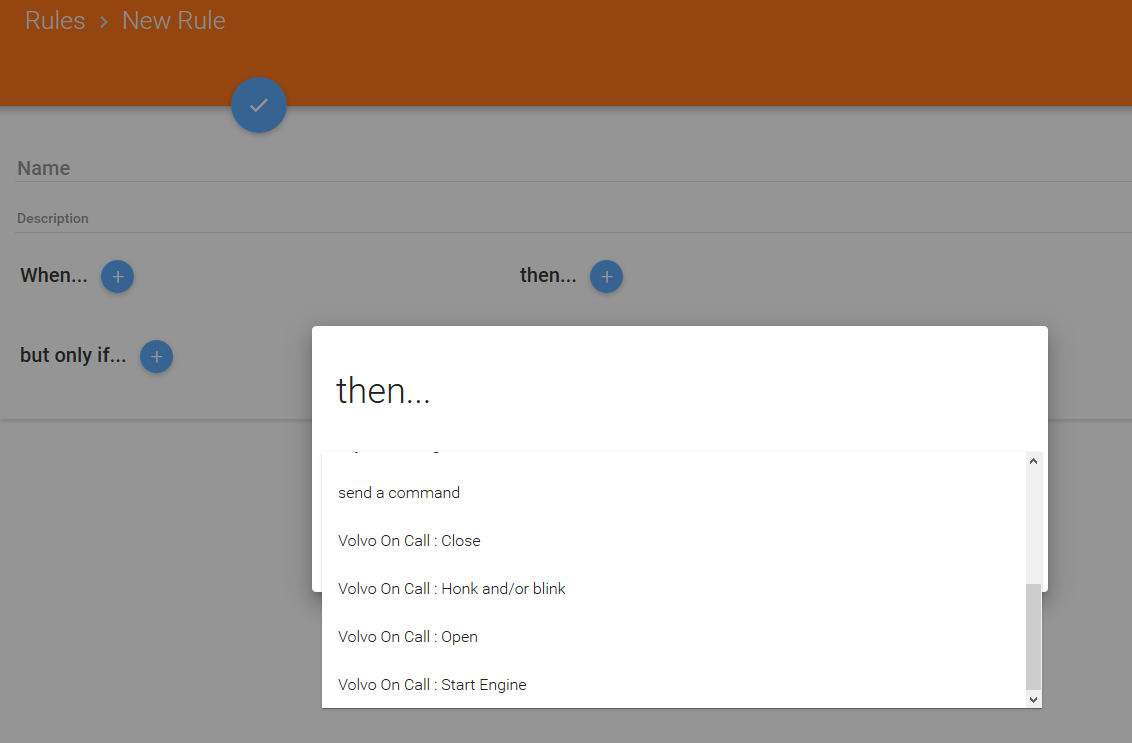Select 'Volvo On Call : Close' action

coord(409,540)
